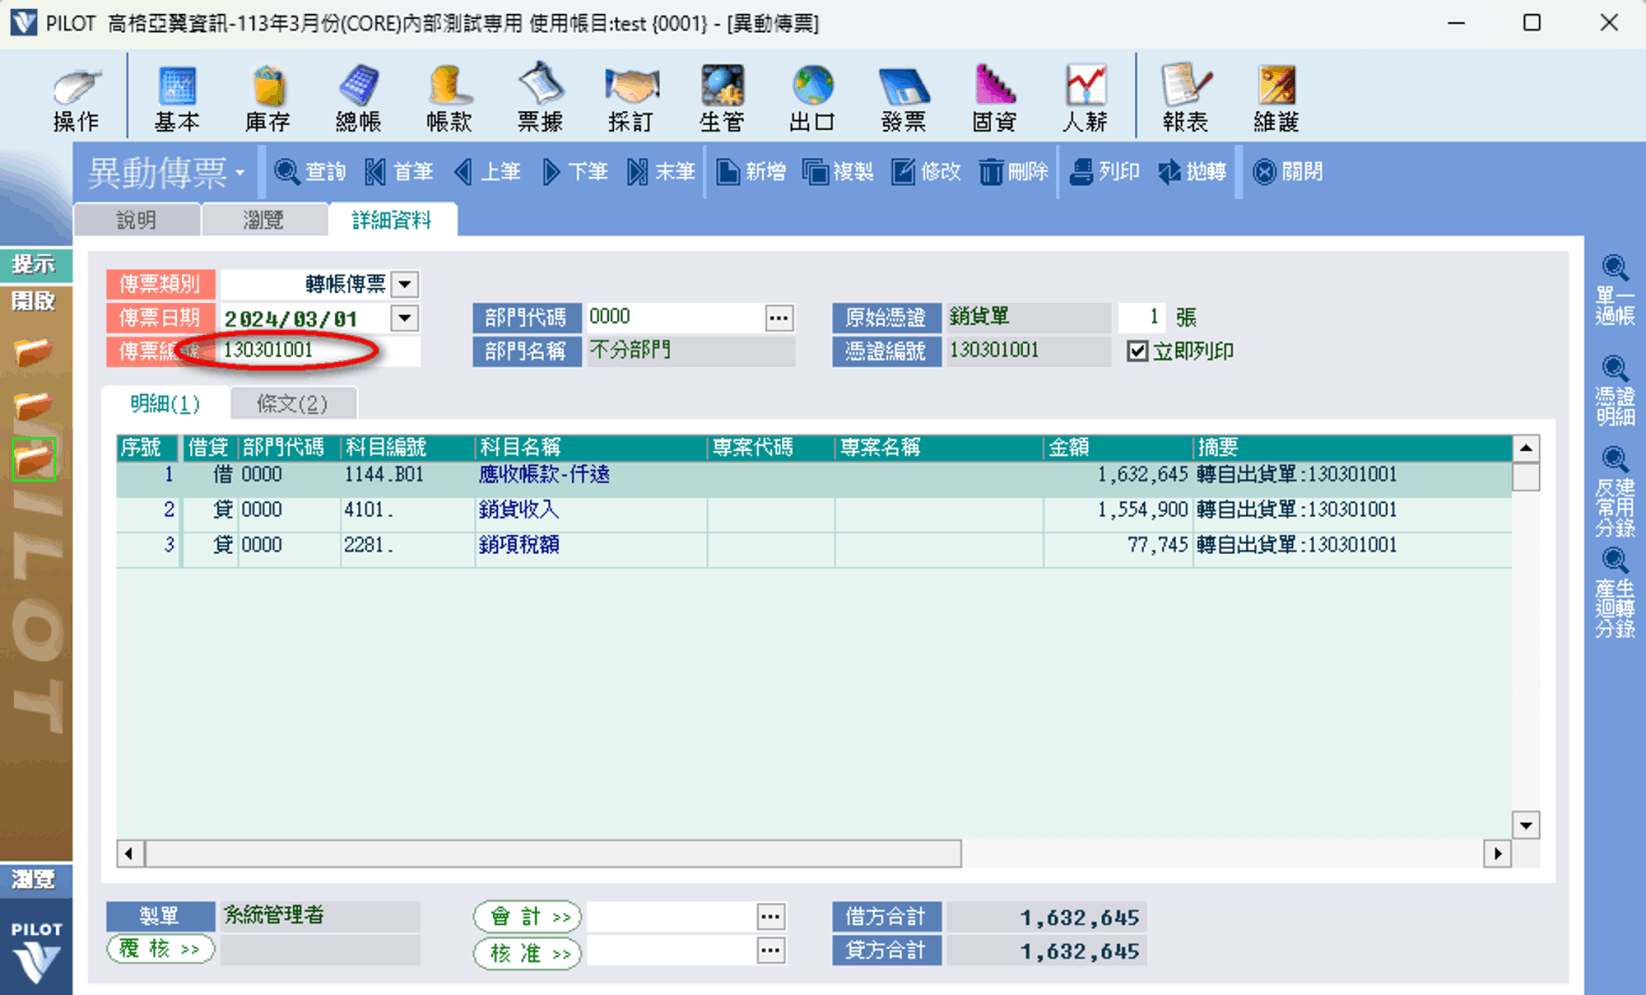1646x995 pixels.
Task: Click the 會計 >> accounting button
Action: point(528,916)
